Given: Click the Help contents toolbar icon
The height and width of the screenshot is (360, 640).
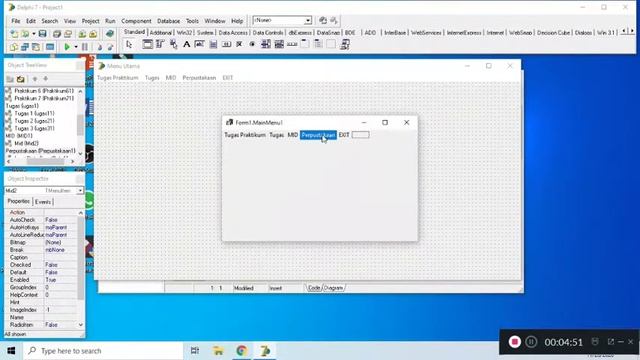Looking at the screenshot, I should [x=109, y=34].
